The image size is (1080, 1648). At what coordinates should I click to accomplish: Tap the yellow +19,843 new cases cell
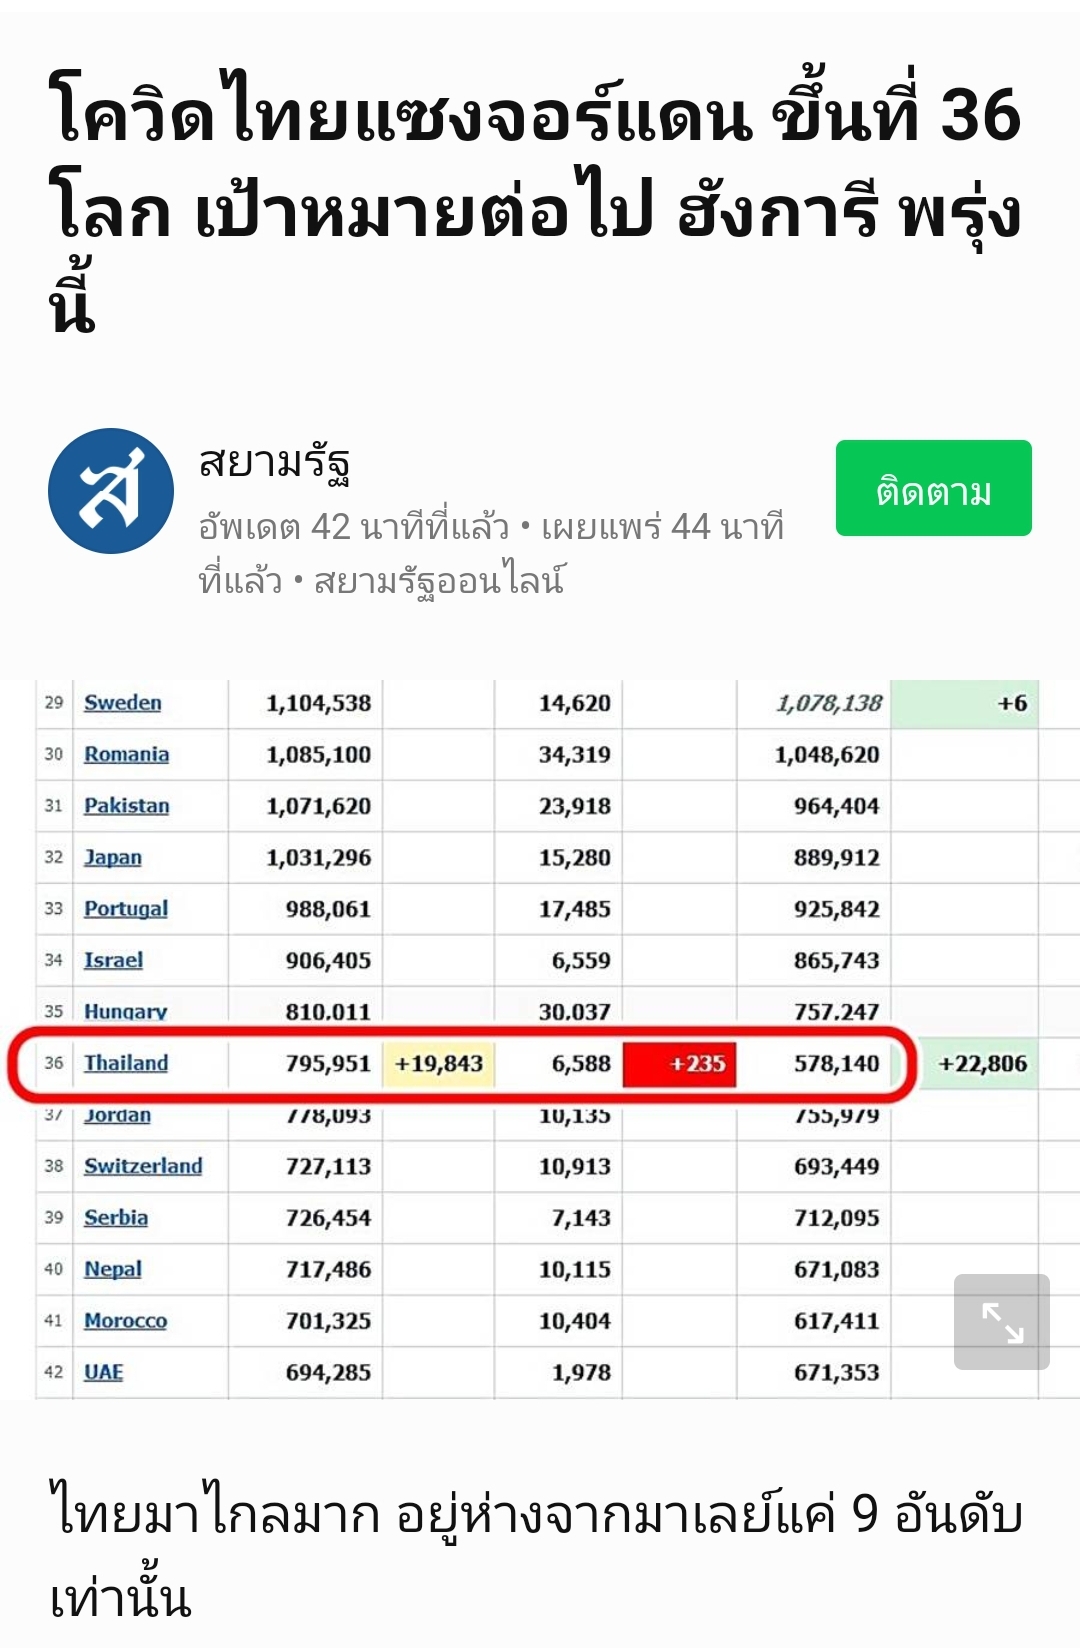point(439,1063)
